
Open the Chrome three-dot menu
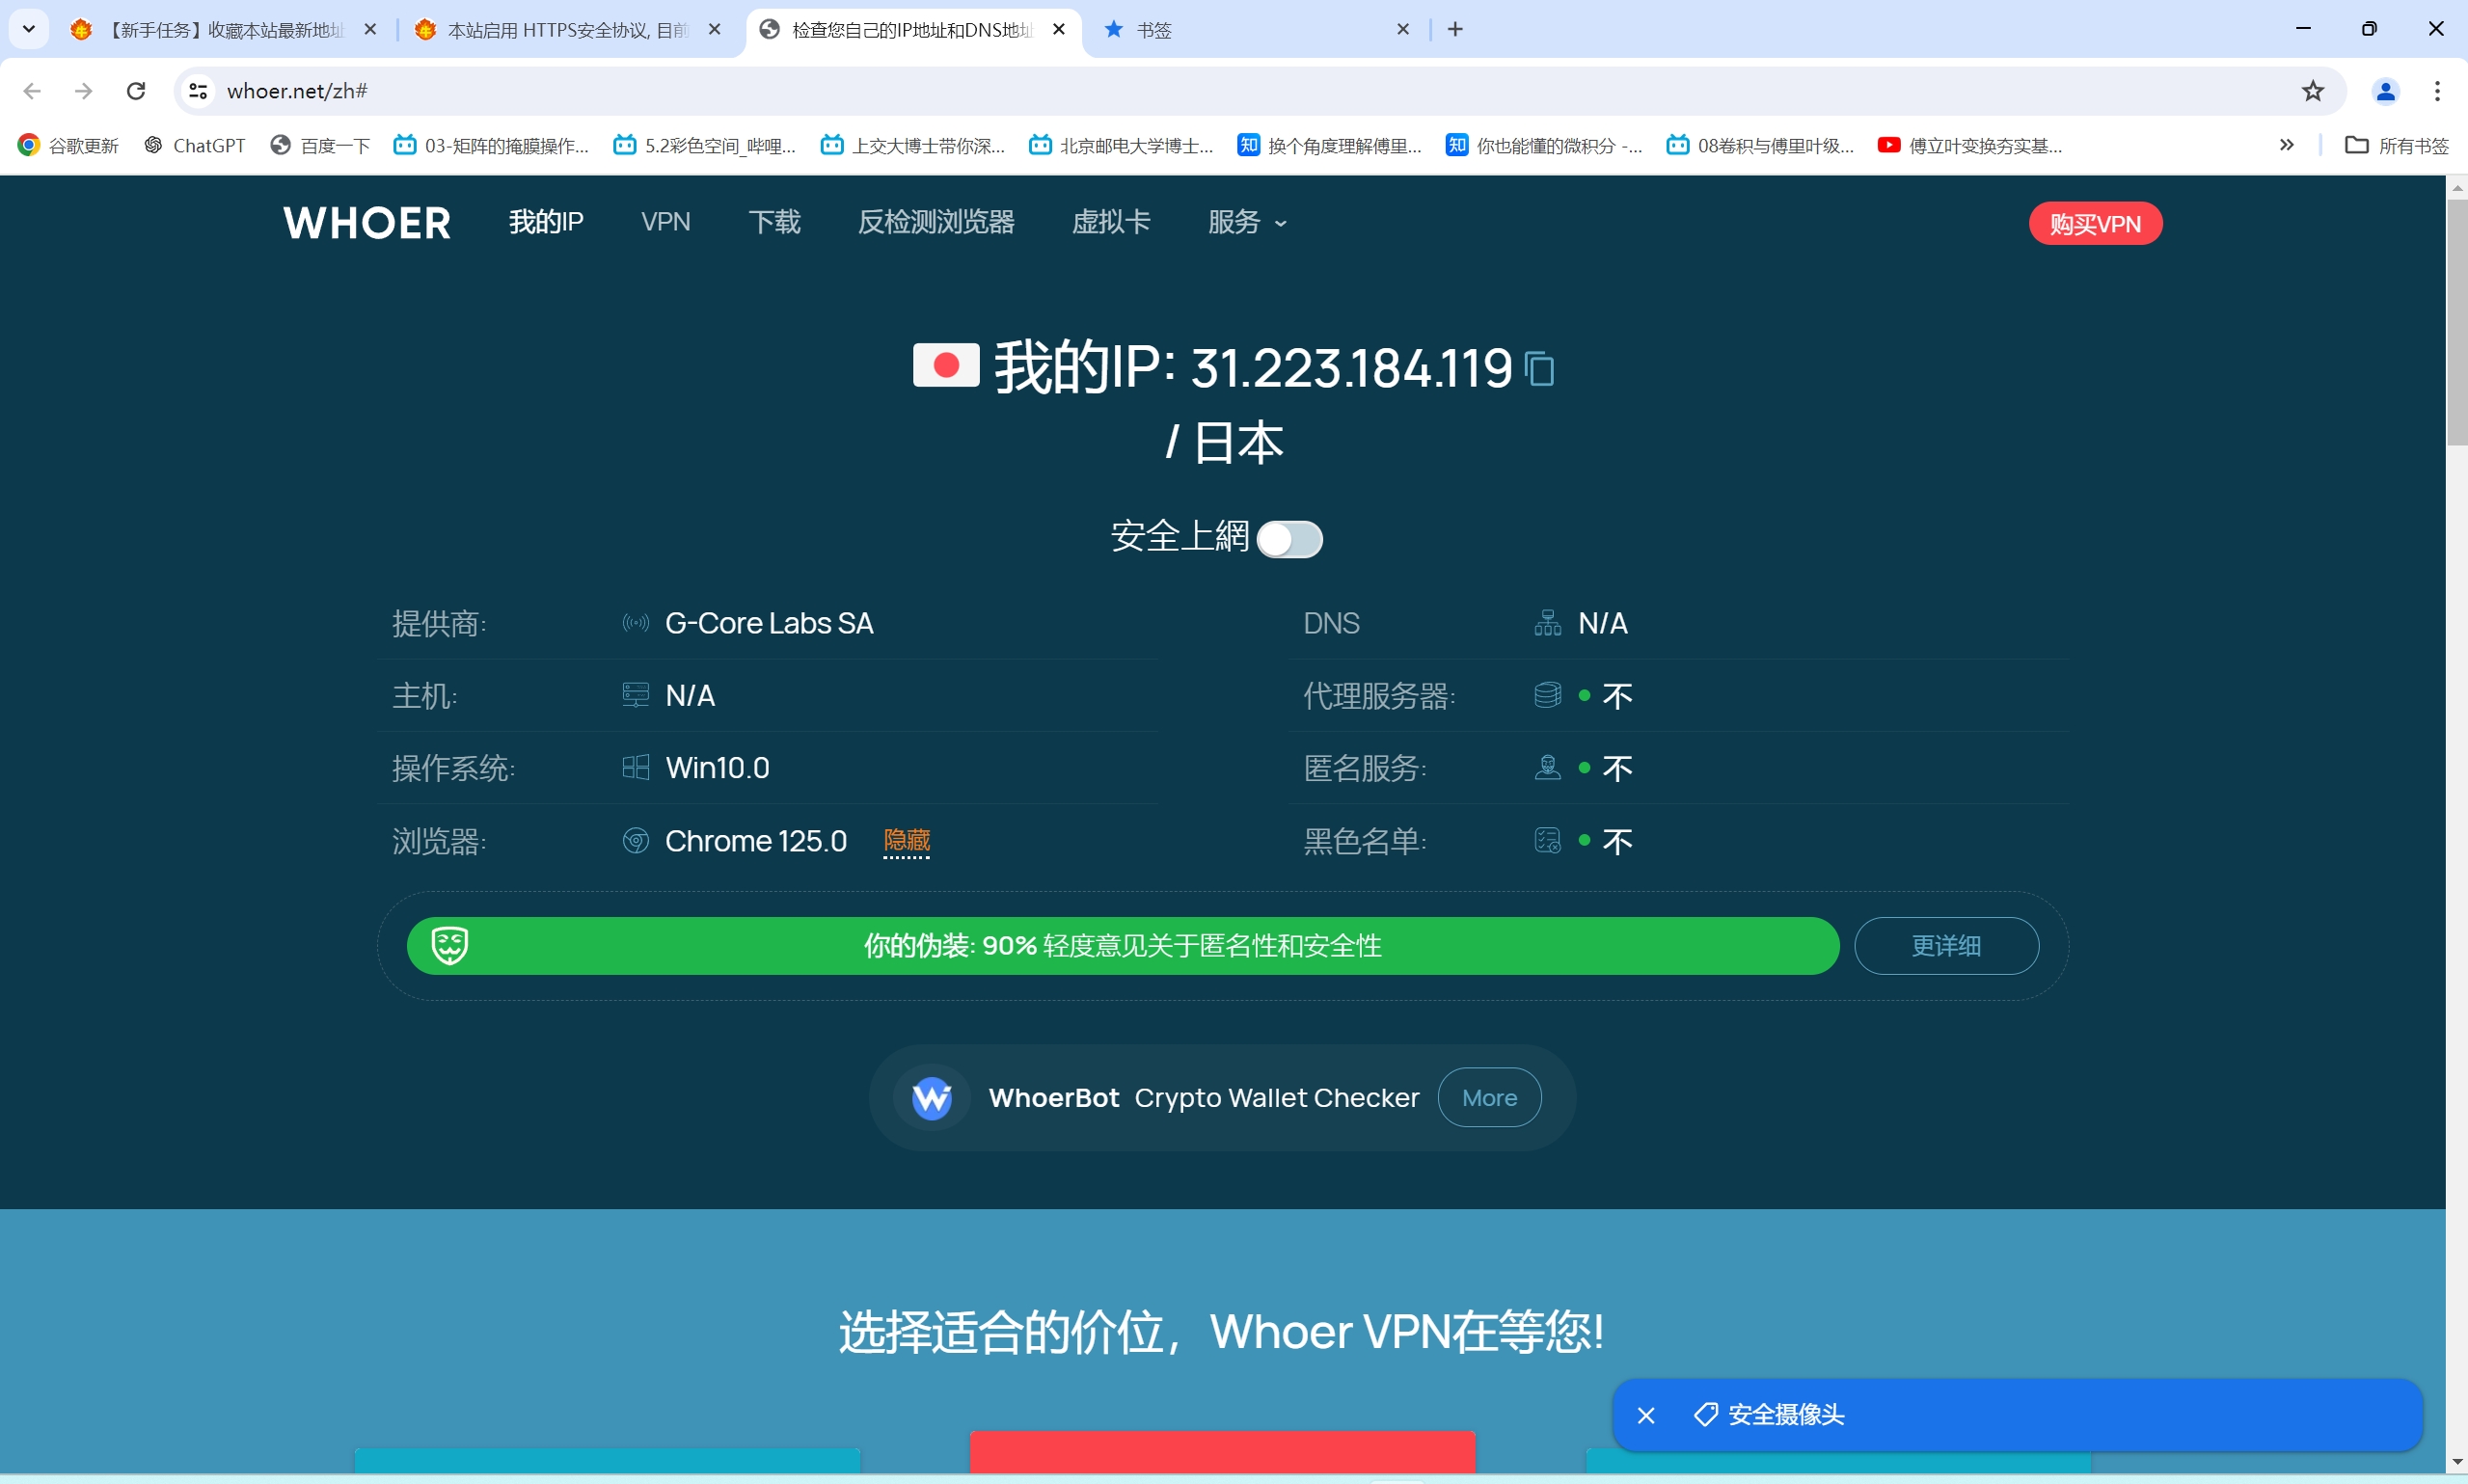2437,91
